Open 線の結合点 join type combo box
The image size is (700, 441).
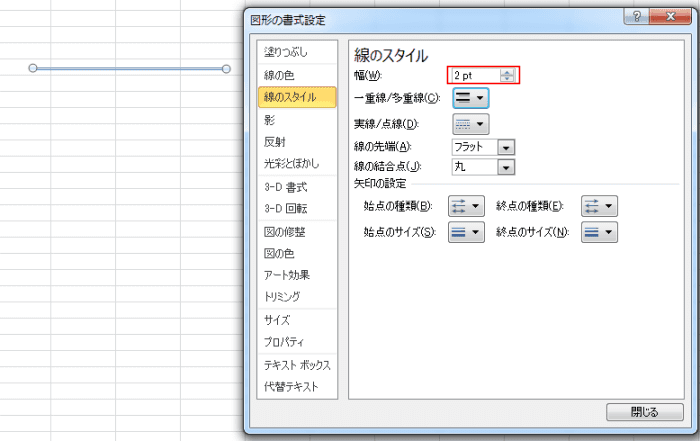483,167
